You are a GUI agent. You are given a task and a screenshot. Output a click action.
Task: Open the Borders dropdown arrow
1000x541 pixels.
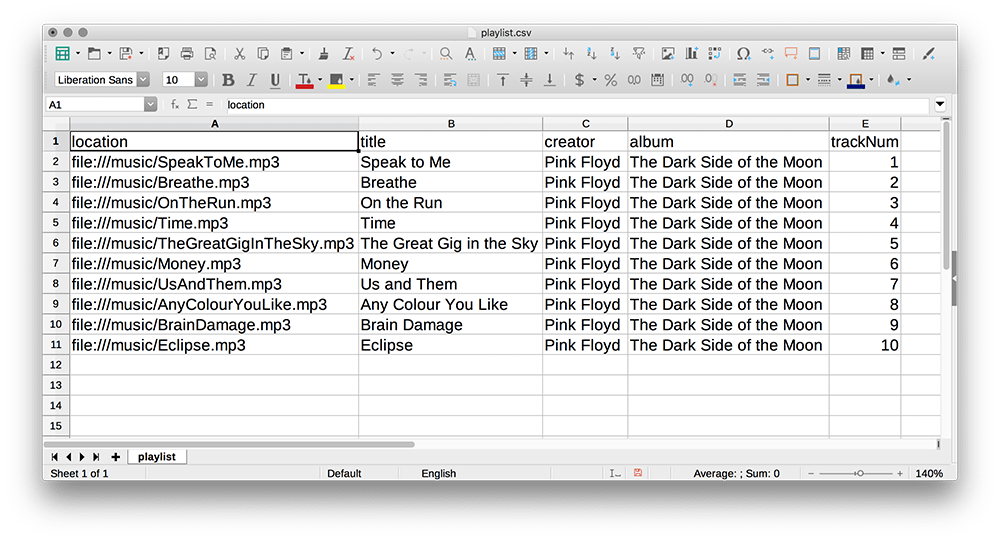click(x=807, y=80)
